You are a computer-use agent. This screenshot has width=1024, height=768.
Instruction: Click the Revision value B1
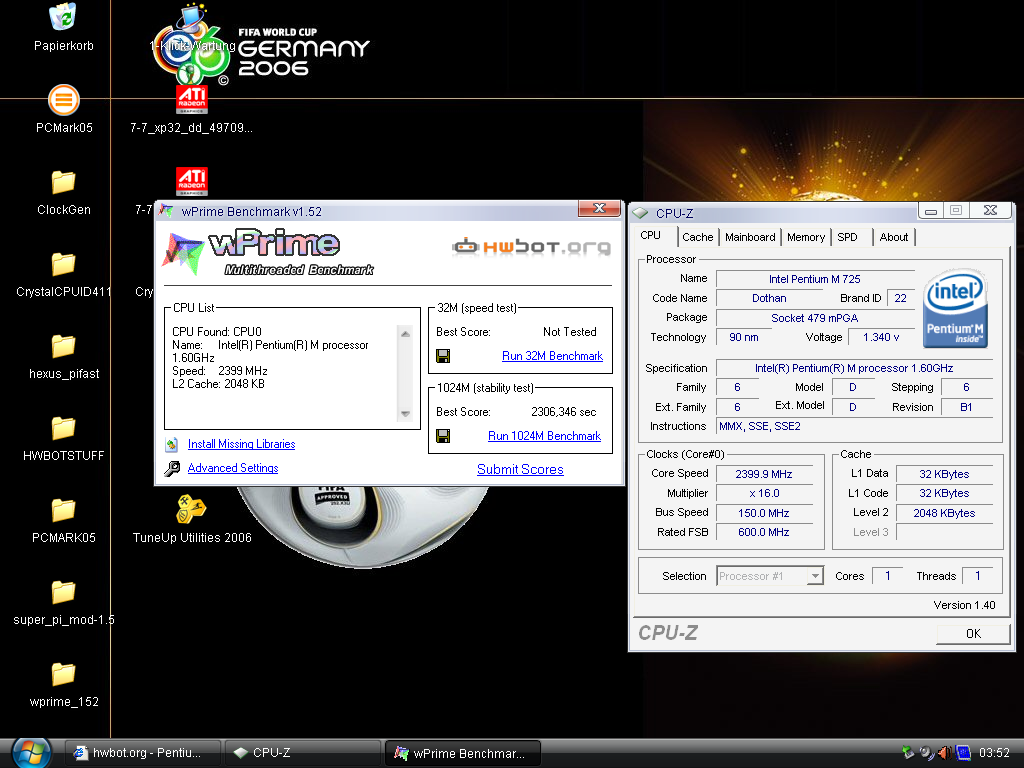click(966, 407)
